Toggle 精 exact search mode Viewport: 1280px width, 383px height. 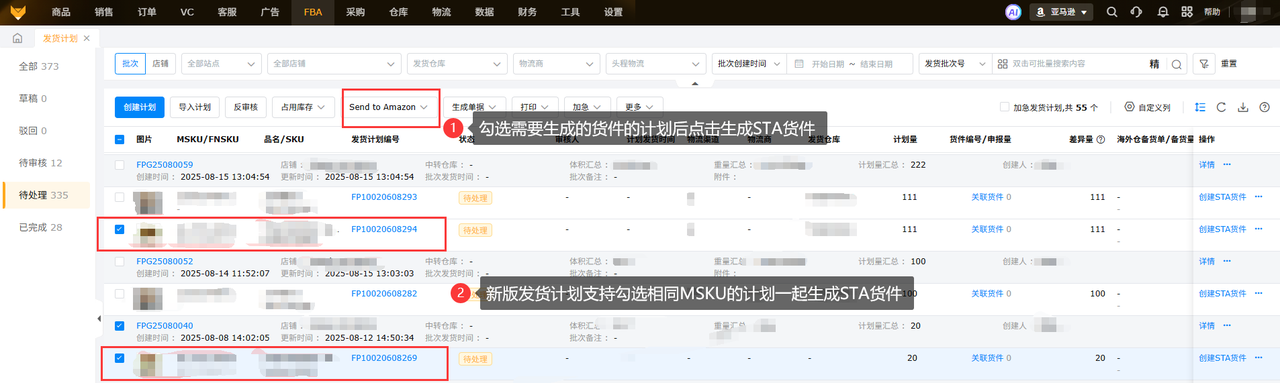click(x=1155, y=63)
